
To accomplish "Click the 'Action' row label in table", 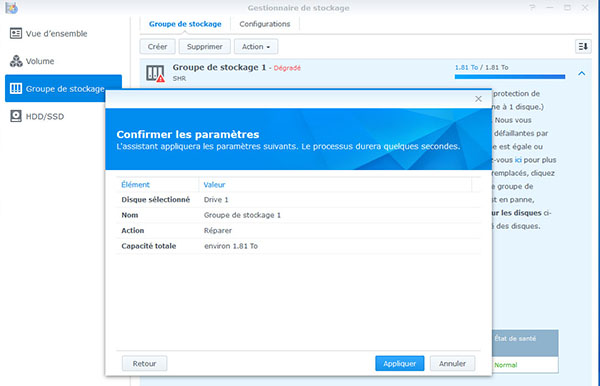I will click(x=132, y=231).
